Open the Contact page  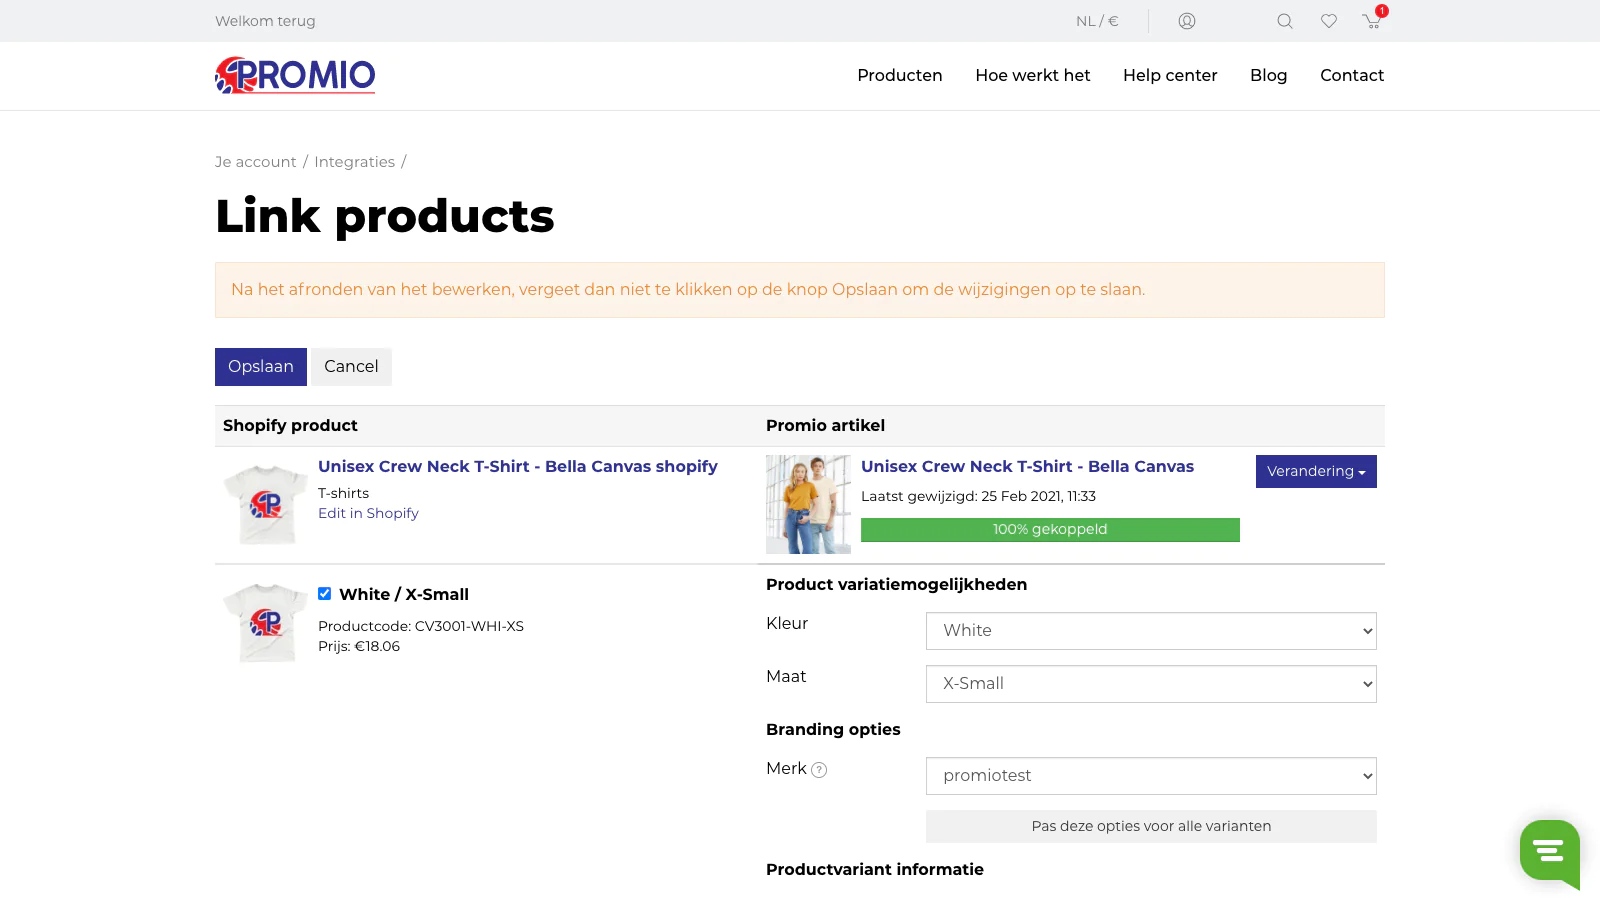point(1352,75)
